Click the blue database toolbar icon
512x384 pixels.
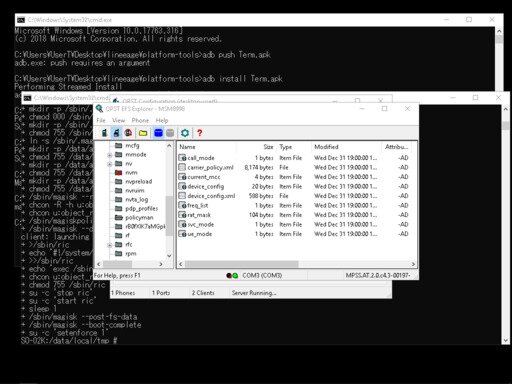158,133
